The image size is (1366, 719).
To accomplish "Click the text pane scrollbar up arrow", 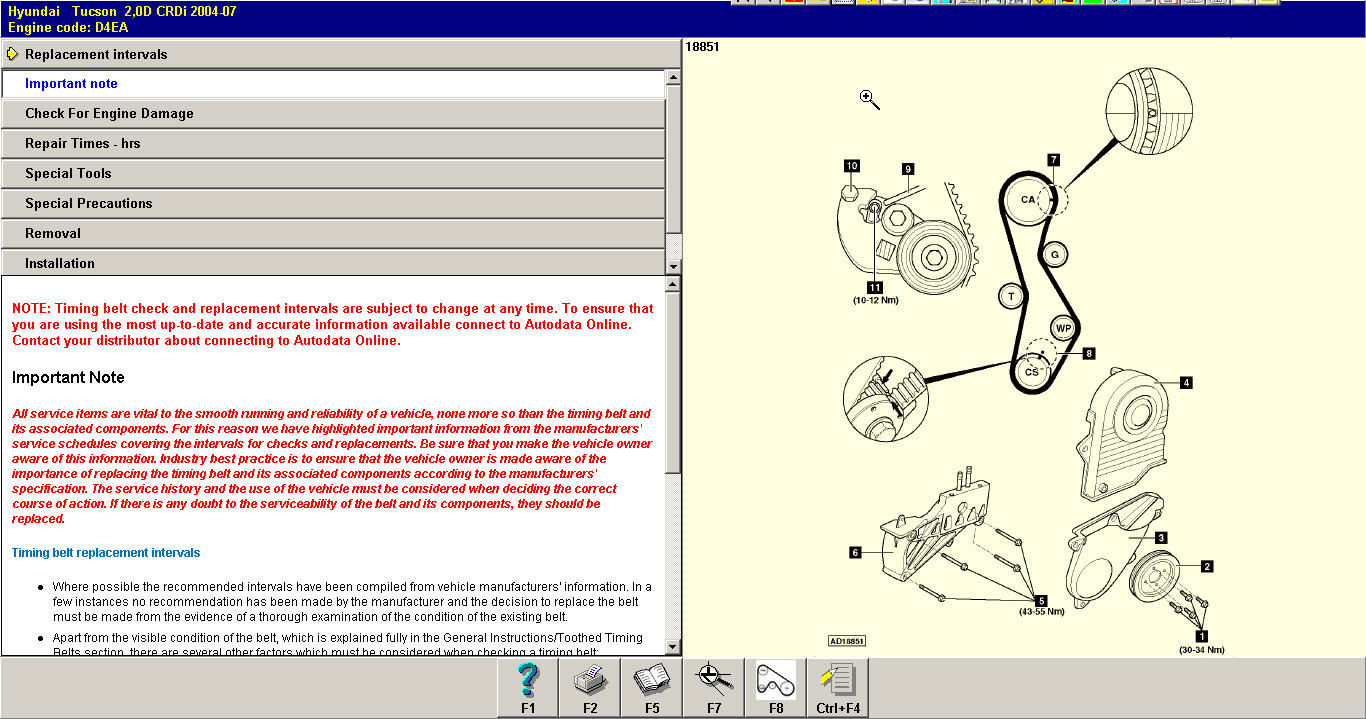I will pyautogui.click(x=673, y=285).
